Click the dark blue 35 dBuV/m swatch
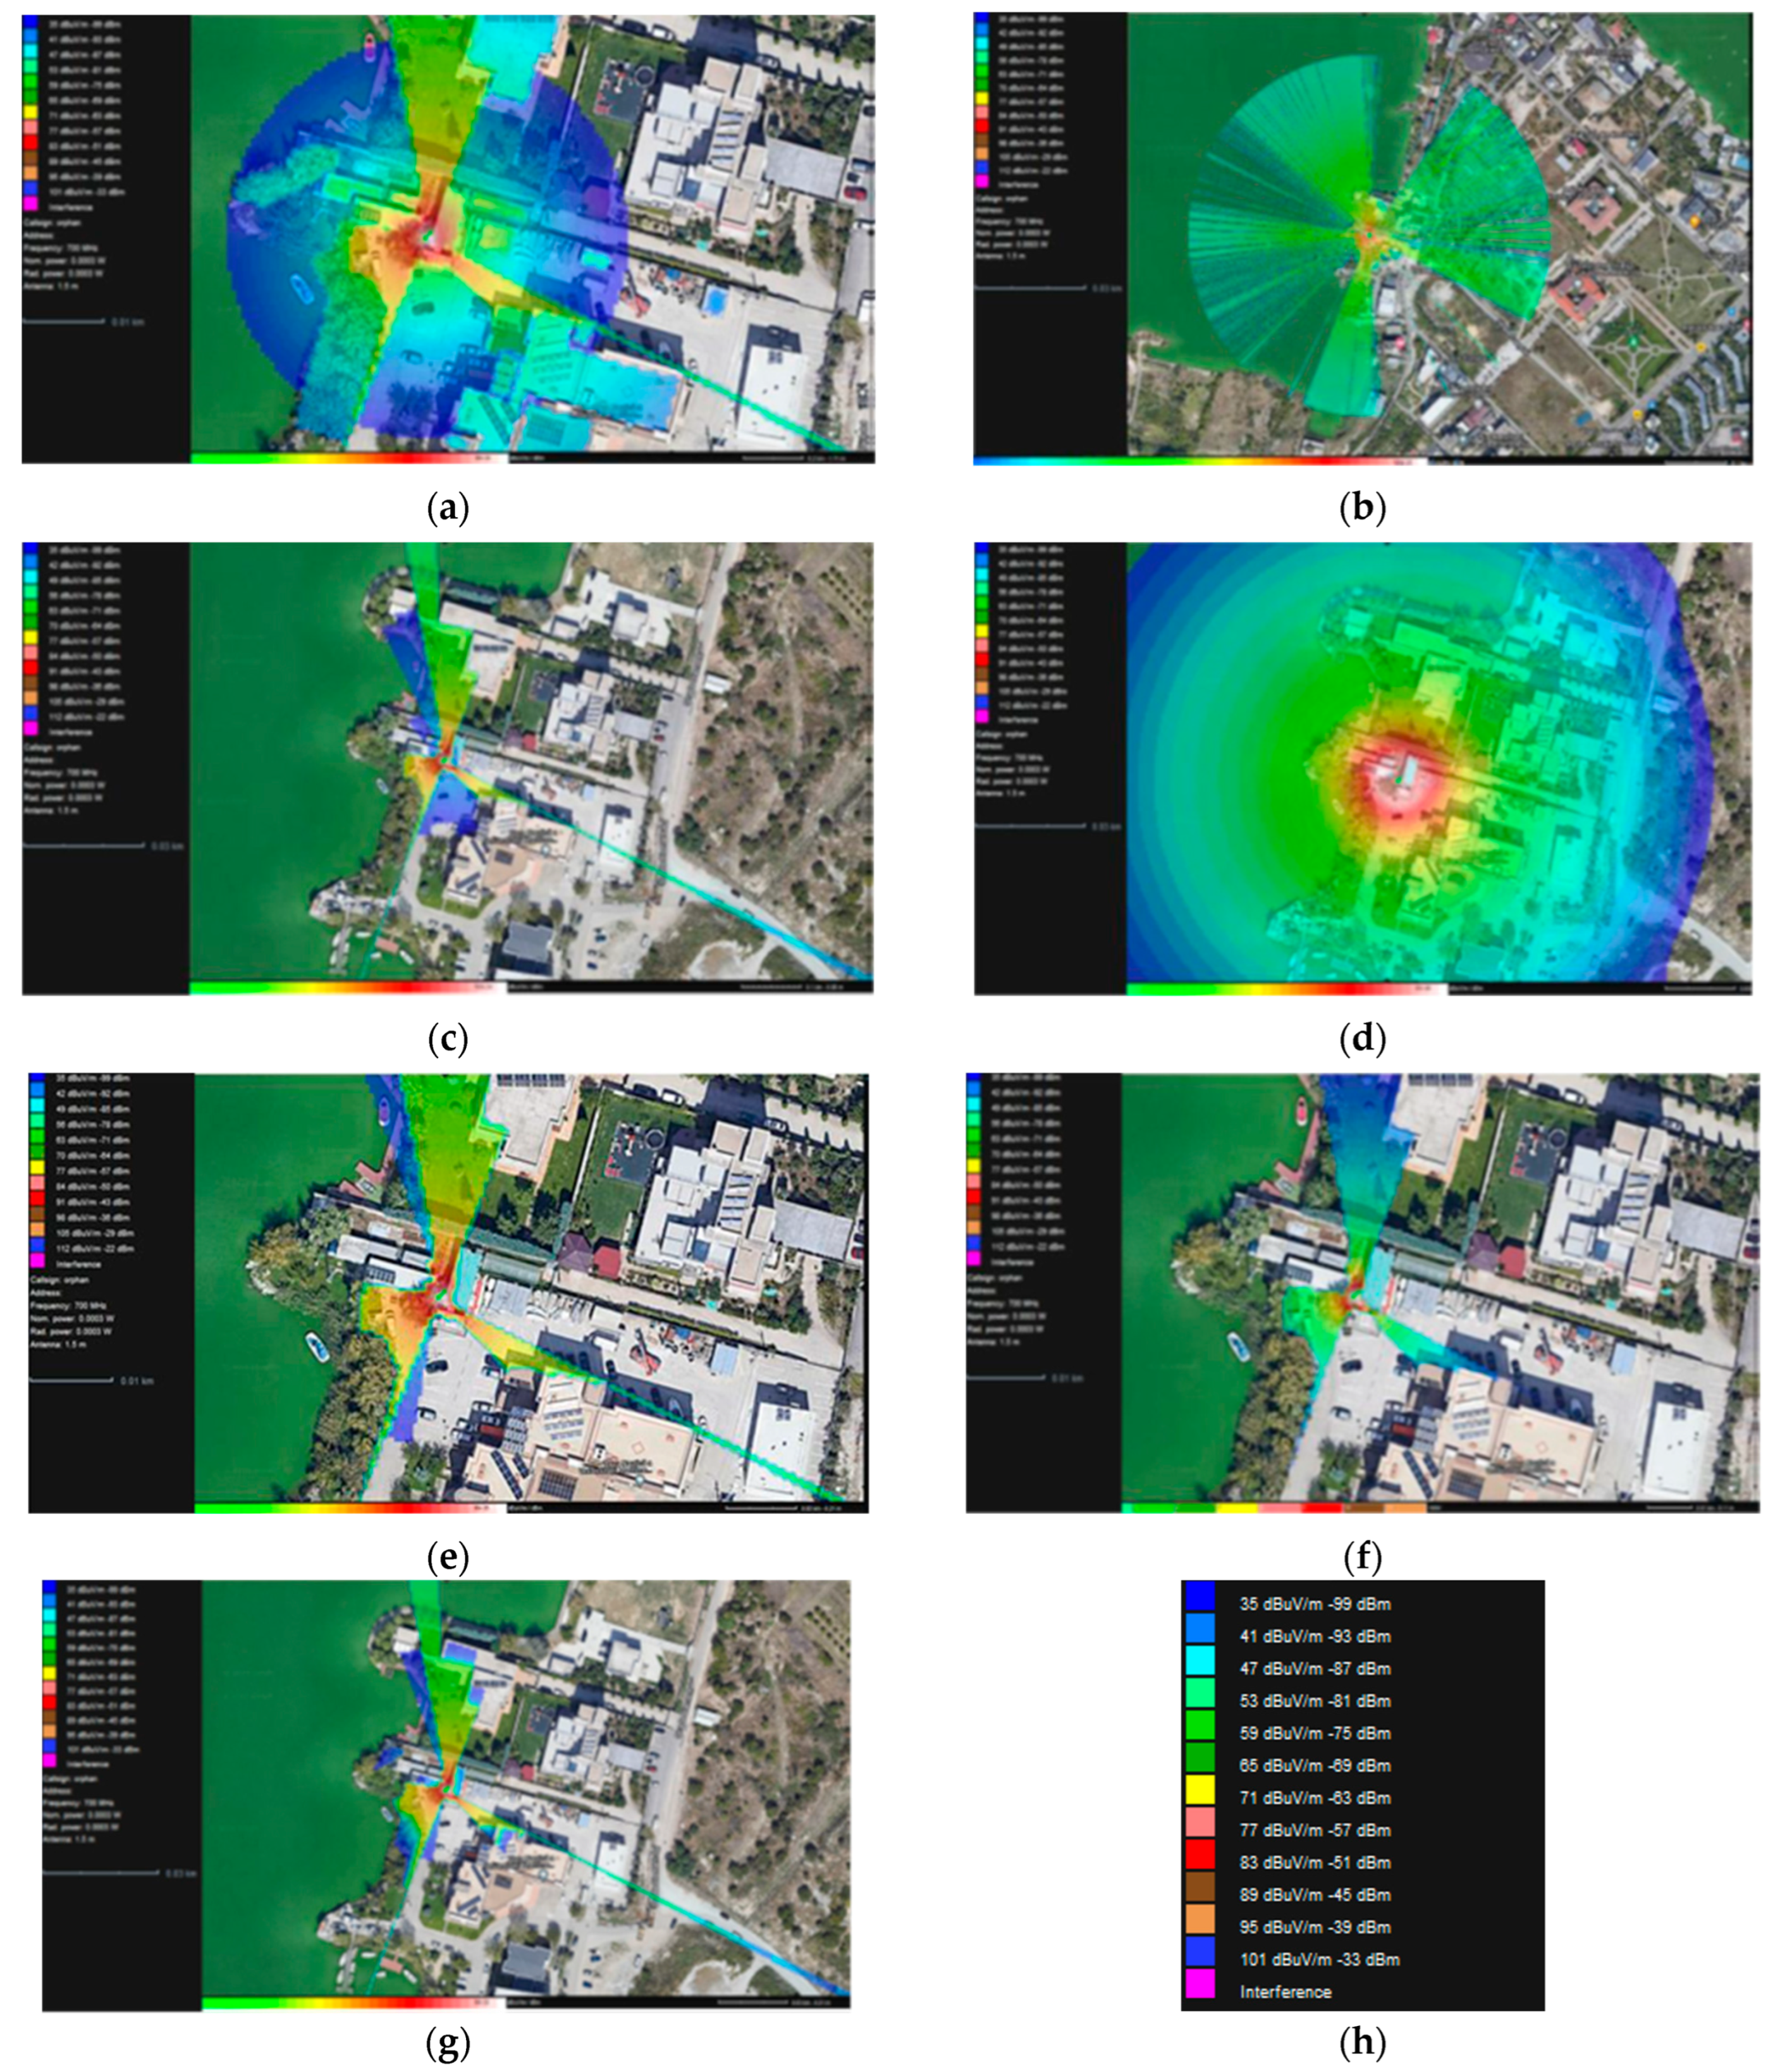This screenshot has width=1780, height=2072. tap(1199, 1595)
